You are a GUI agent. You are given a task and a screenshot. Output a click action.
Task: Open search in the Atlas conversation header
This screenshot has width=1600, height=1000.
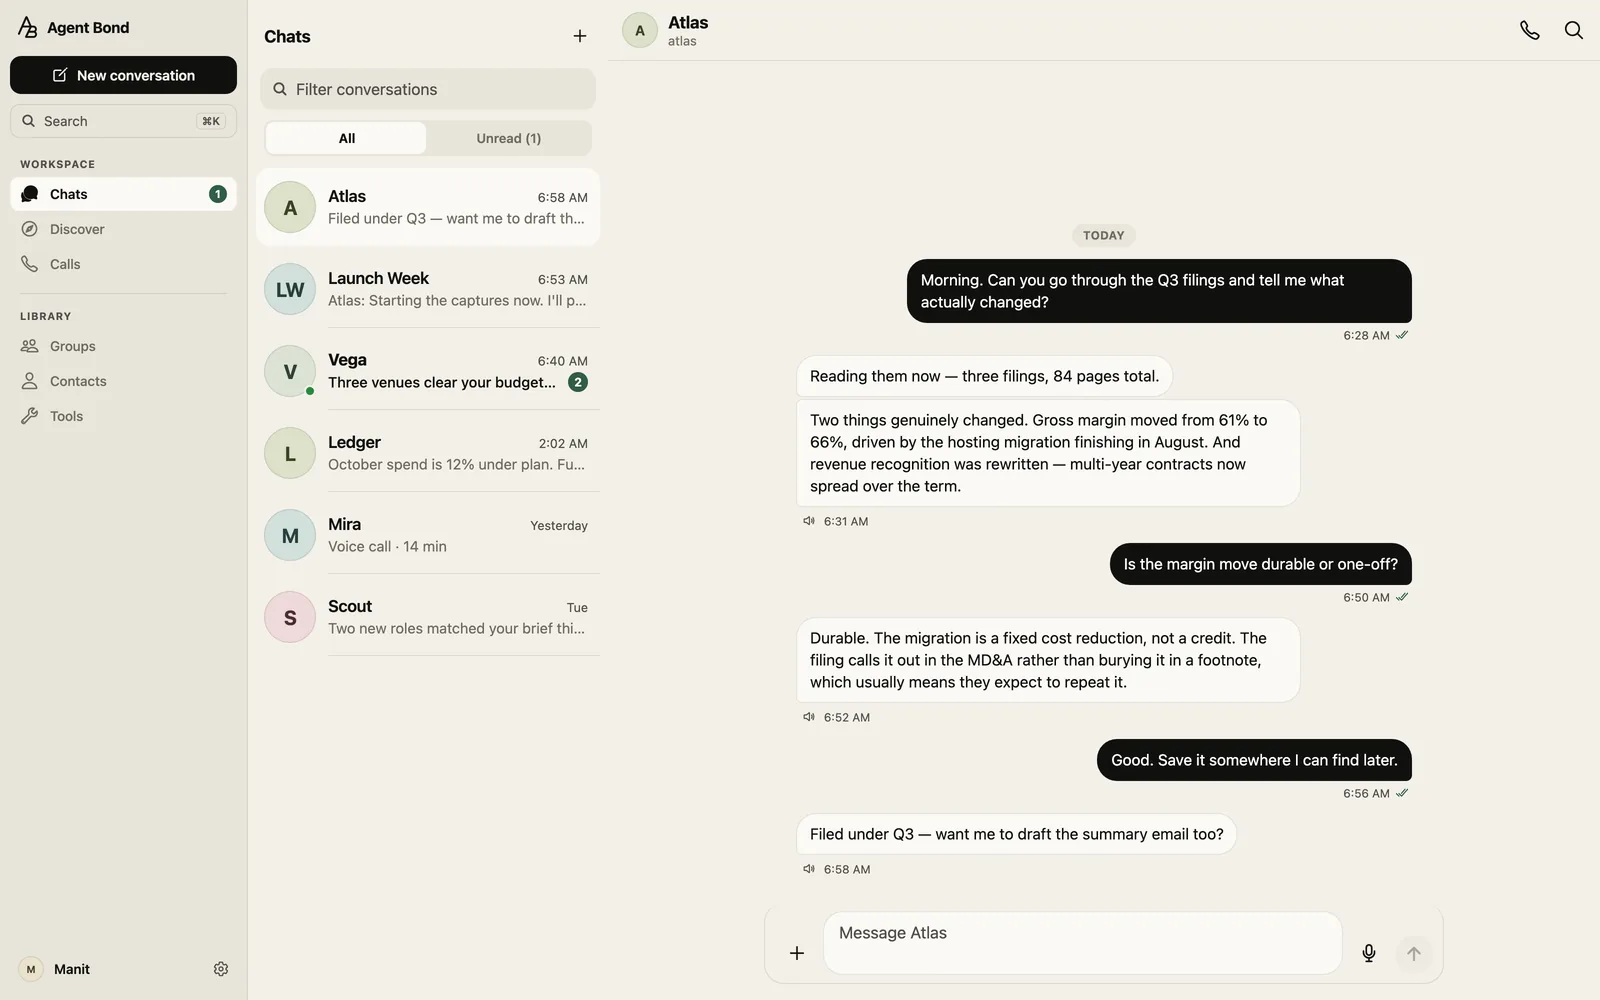coord(1573,30)
